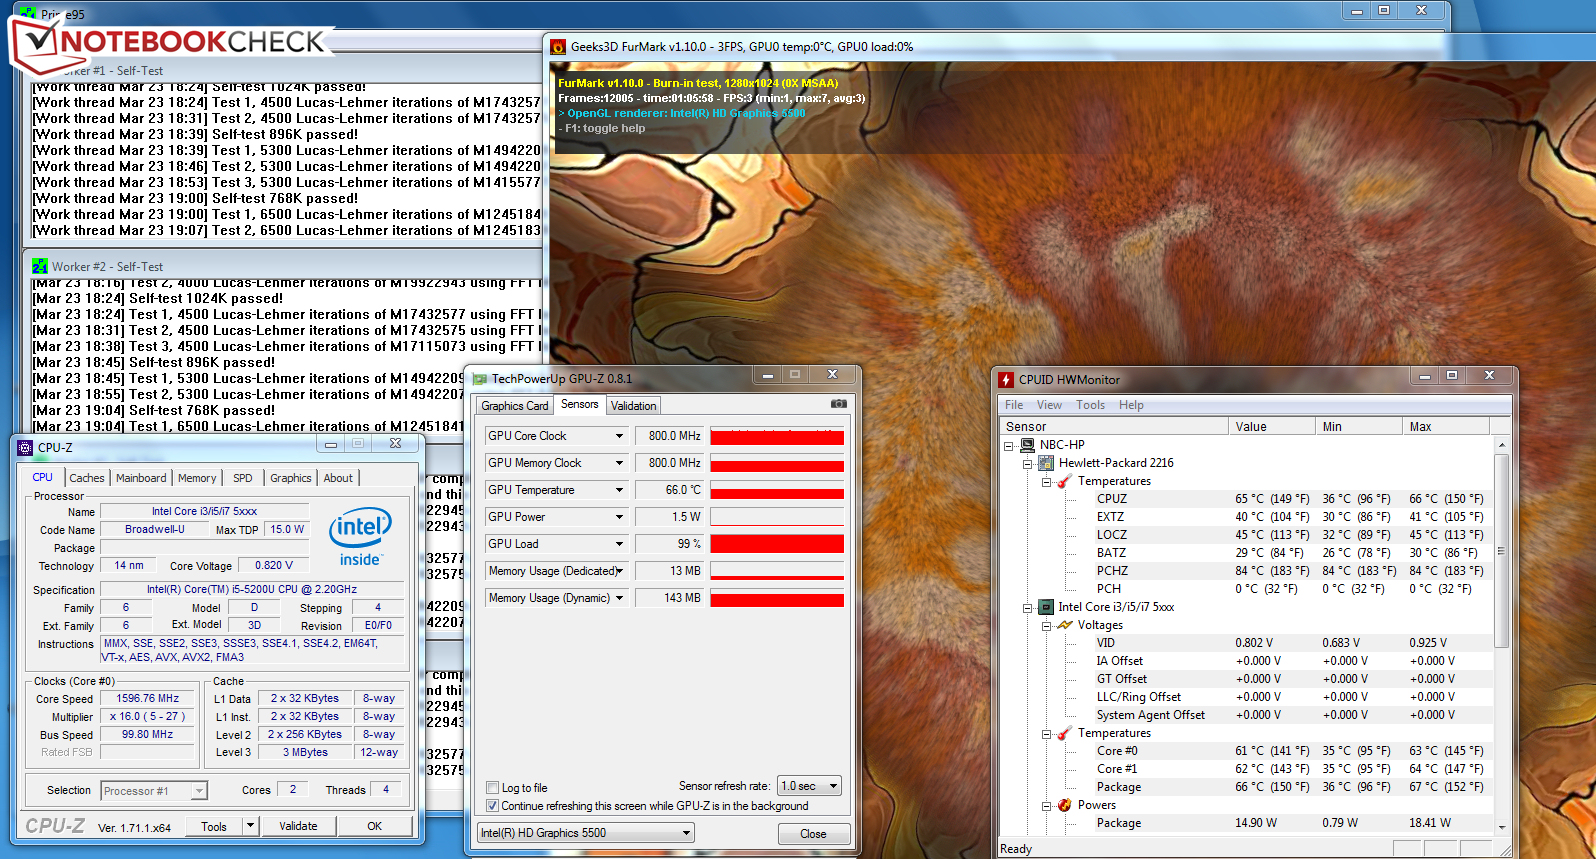Click the GPU-Z screenshot camera icon
Screen dimensions: 1596x859
coord(838,404)
